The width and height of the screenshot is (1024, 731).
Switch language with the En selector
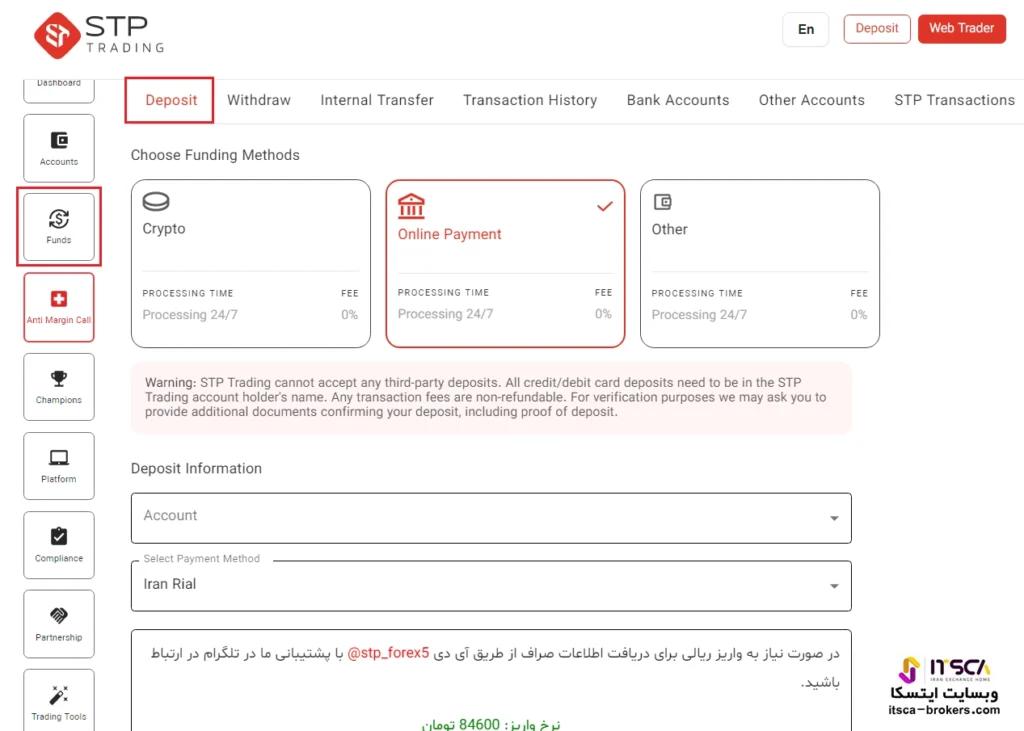click(806, 29)
